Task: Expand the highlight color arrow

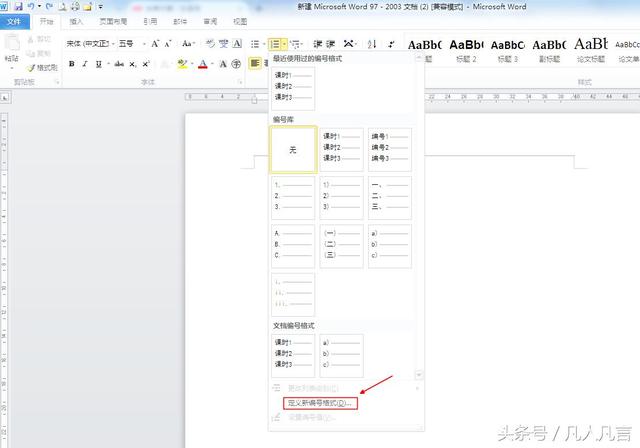Action: pyautogui.click(x=192, y=64)
